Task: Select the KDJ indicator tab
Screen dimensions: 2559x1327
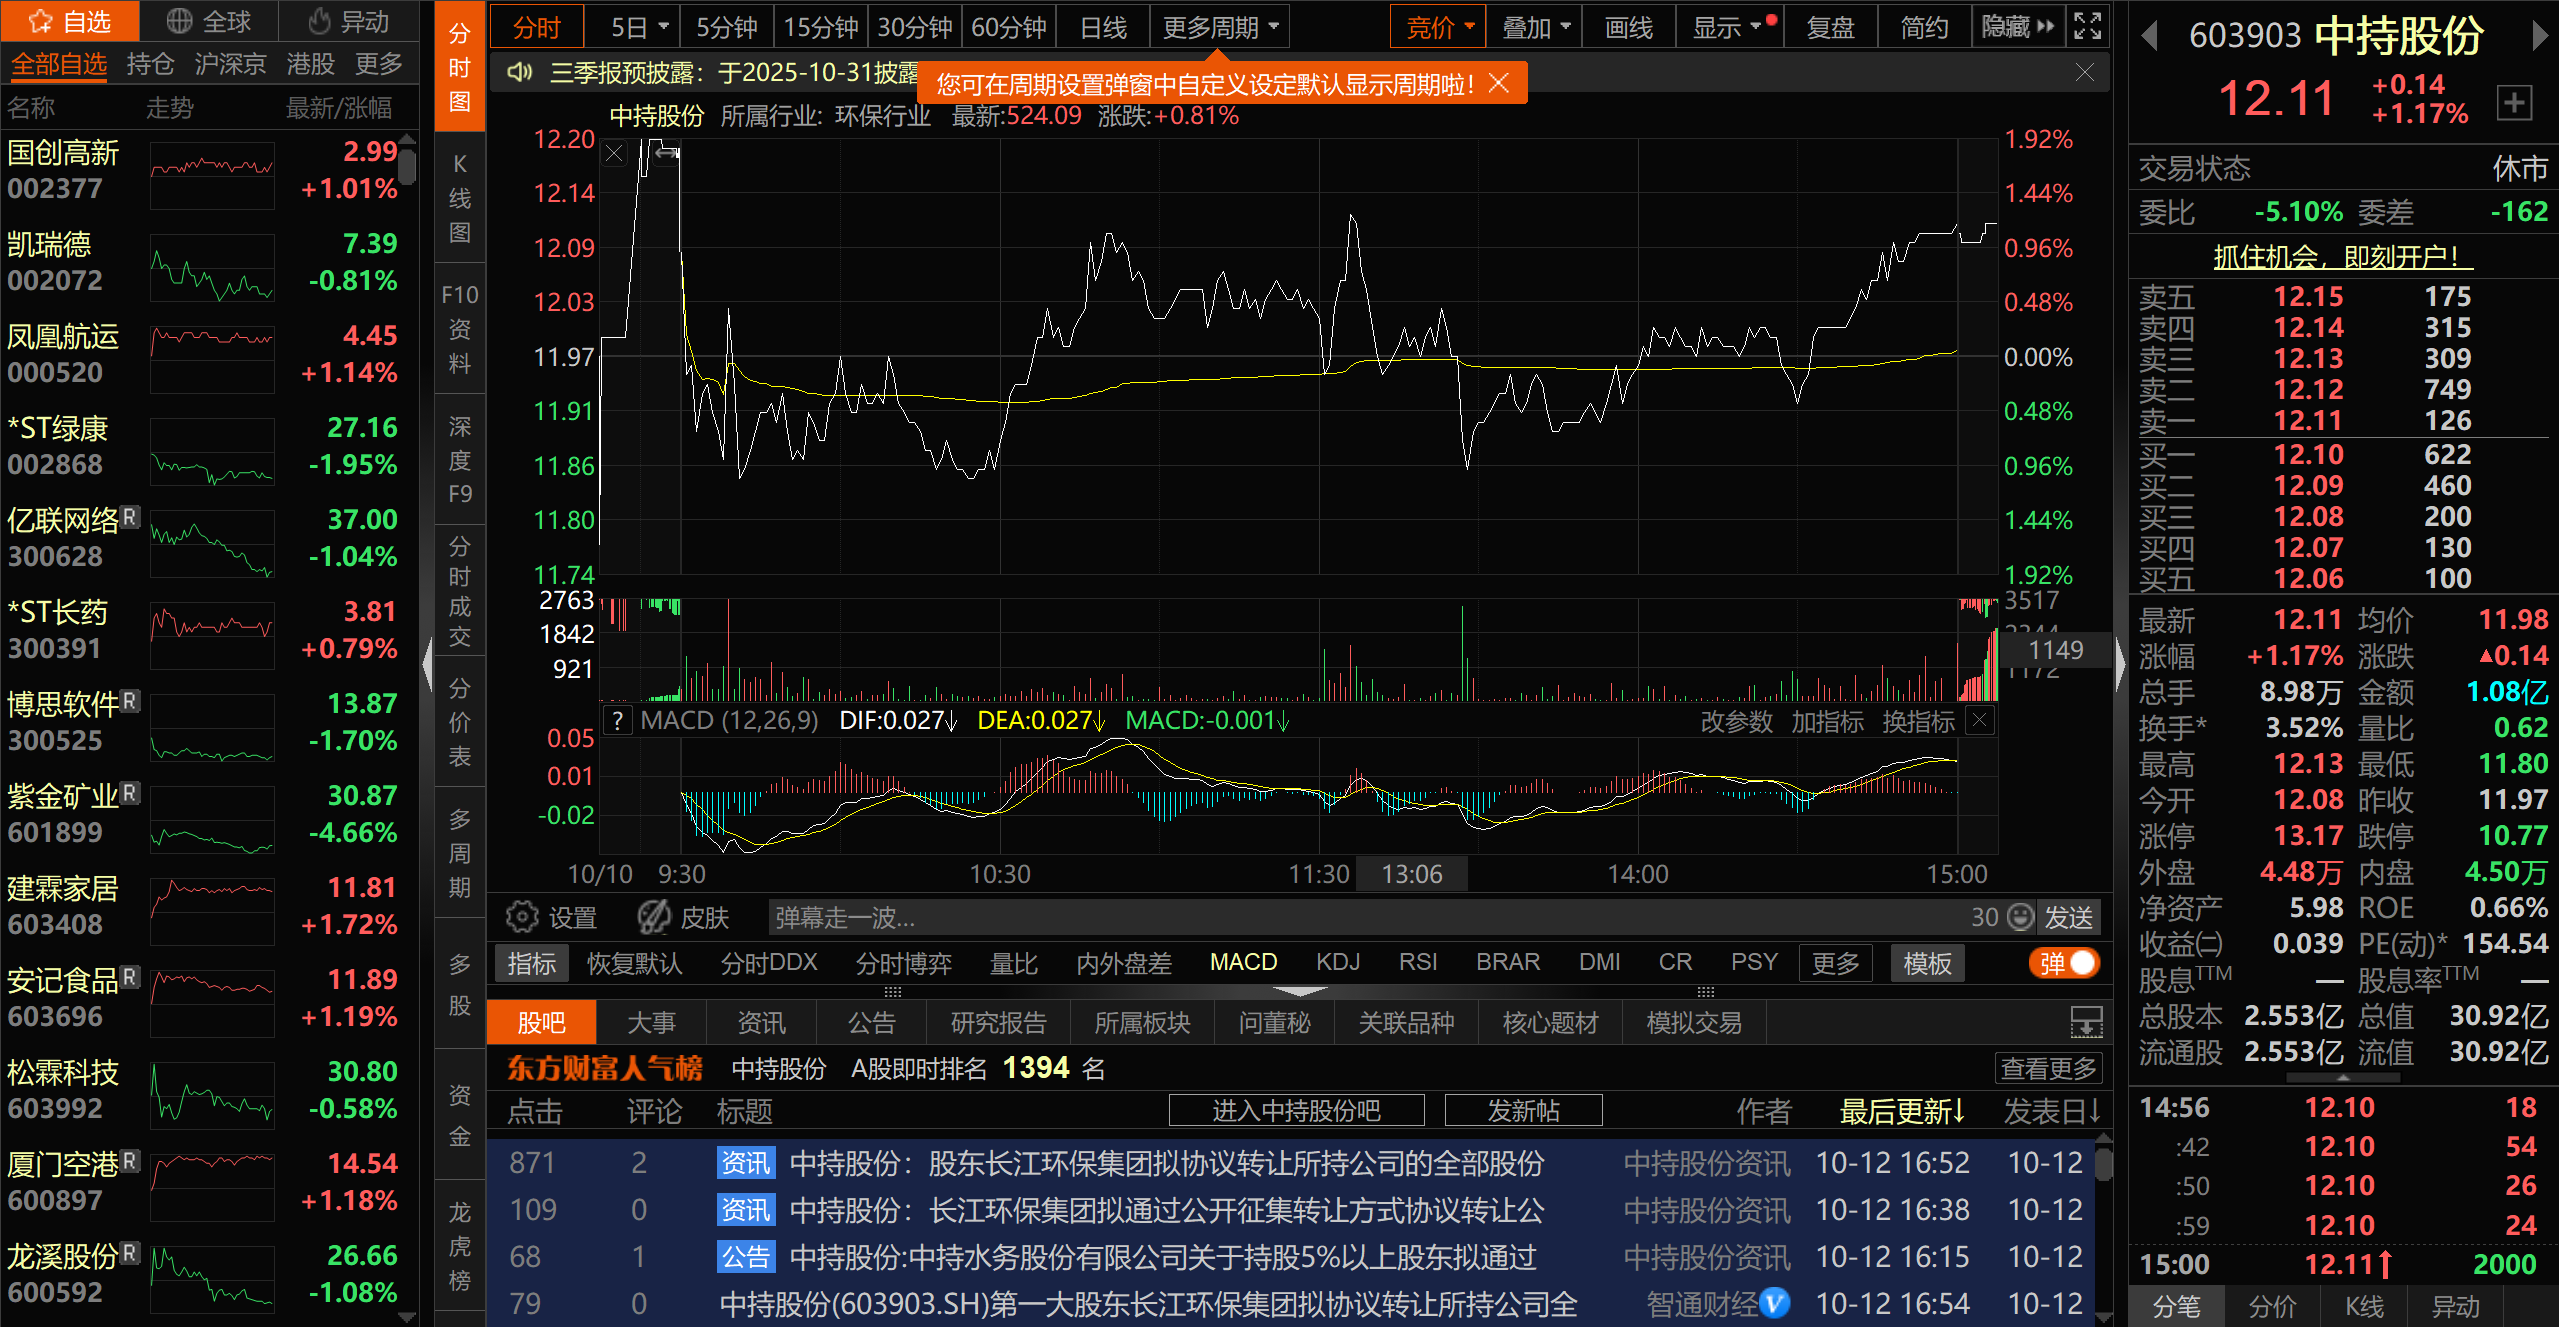Action: pos(1337,962)
